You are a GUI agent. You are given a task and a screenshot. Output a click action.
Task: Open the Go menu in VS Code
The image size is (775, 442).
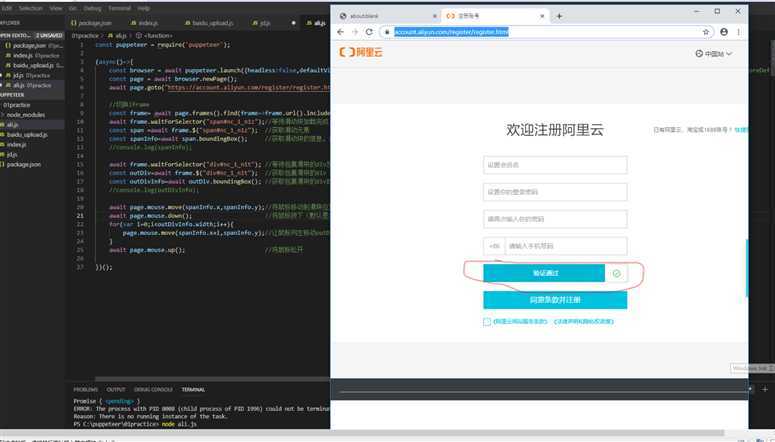(73, 8)
